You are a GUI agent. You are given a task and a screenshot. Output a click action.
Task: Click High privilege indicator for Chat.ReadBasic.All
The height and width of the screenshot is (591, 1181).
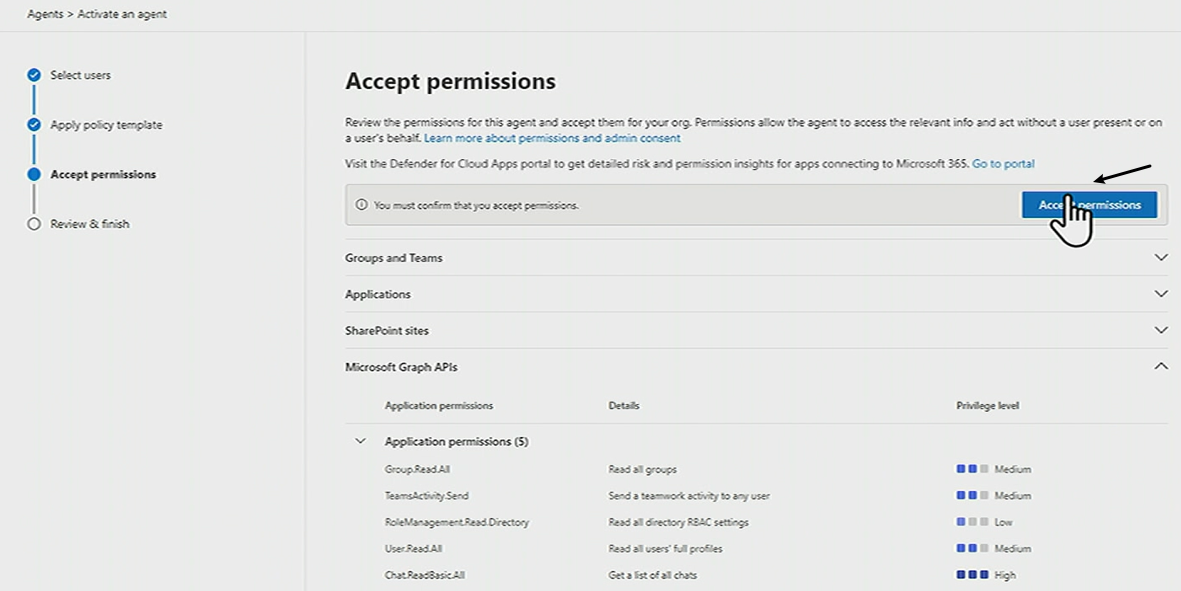[986, 575]
